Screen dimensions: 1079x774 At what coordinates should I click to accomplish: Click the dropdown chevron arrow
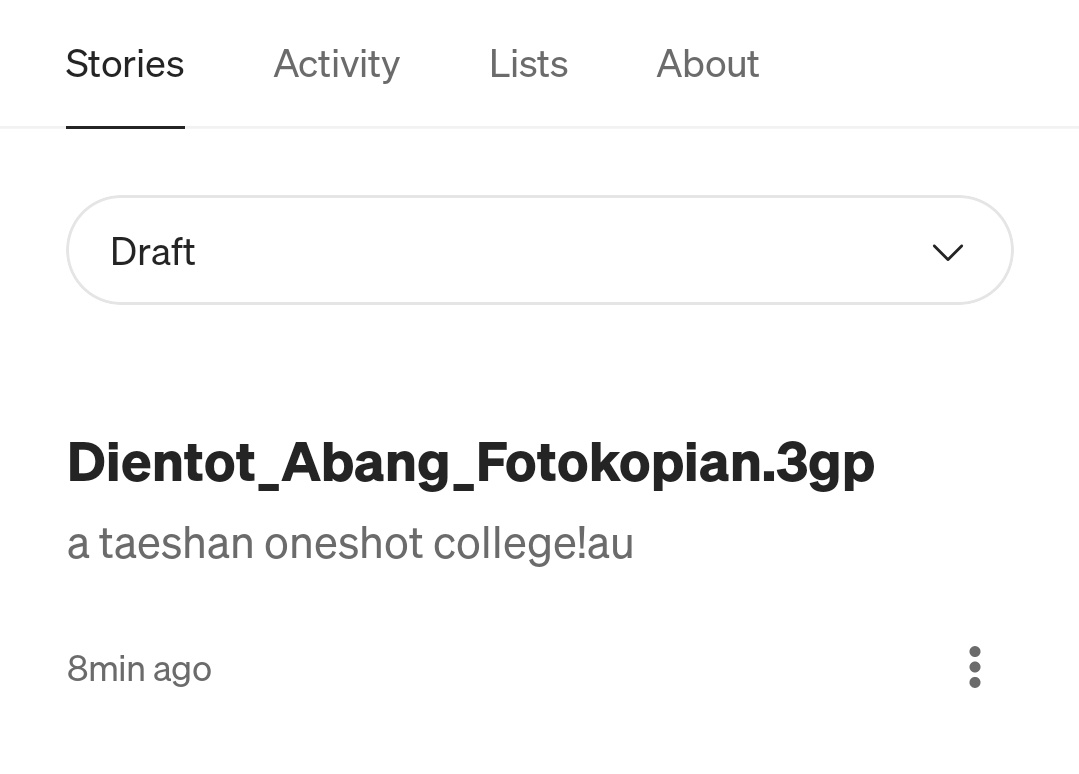[x=948, y=252]
